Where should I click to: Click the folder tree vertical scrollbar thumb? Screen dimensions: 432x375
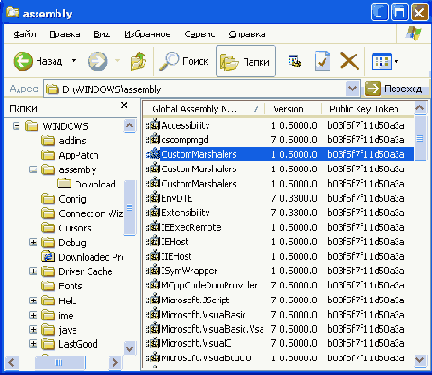pos(130,207)
